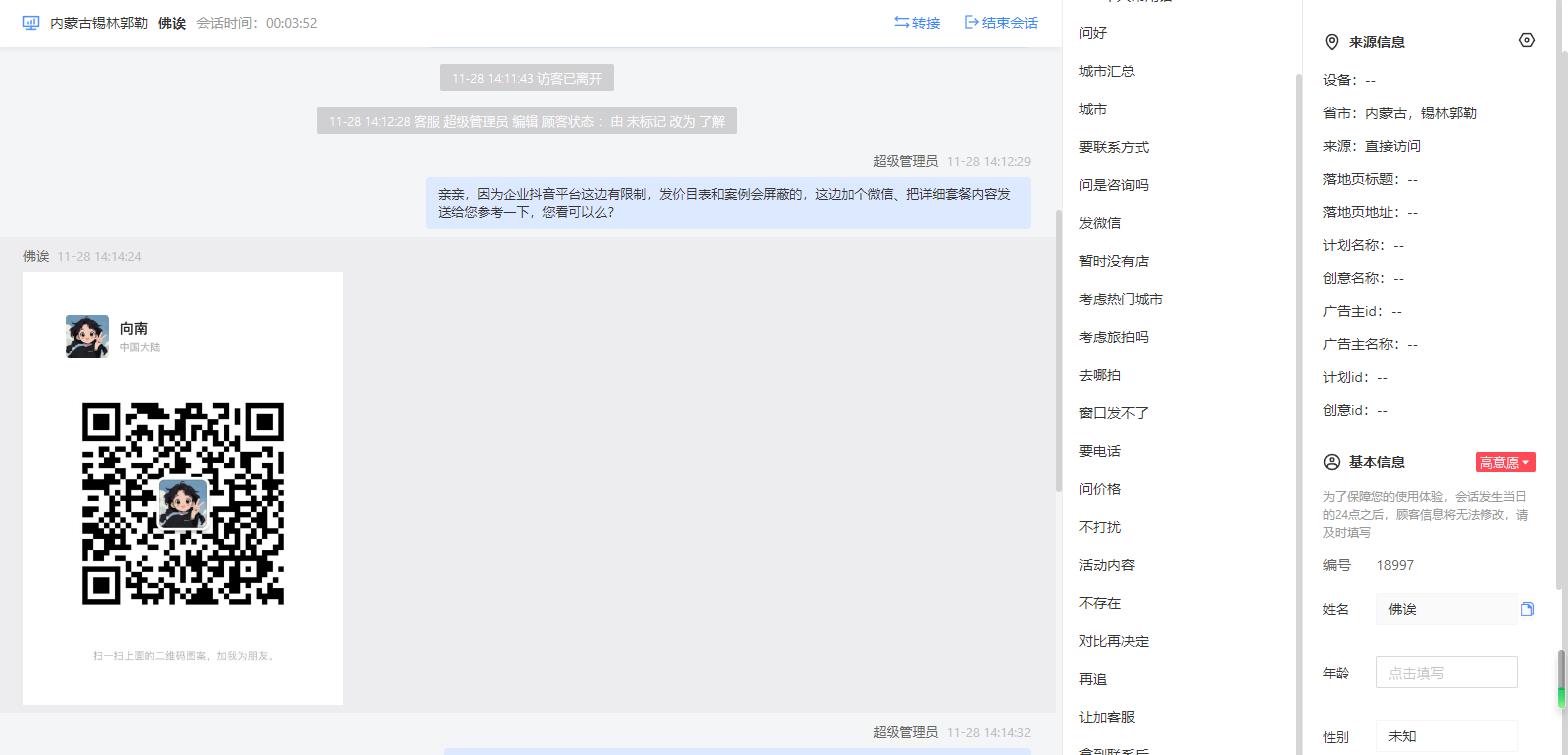Select the quick reply 不存在
1568x755 pixels.
coord(1100,603)
